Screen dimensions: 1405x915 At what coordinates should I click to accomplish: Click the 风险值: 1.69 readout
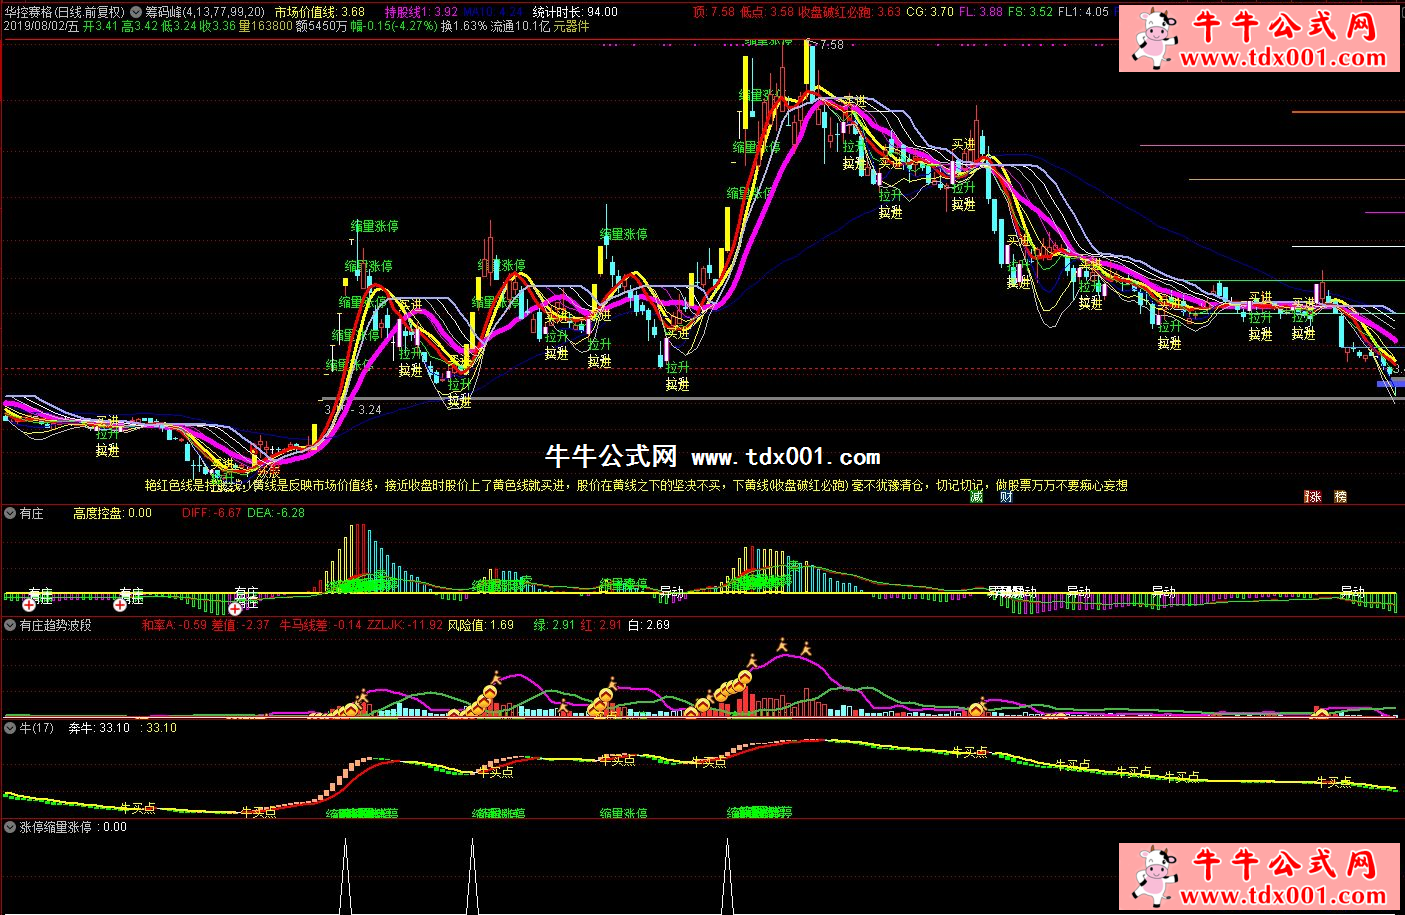(480, 625)
